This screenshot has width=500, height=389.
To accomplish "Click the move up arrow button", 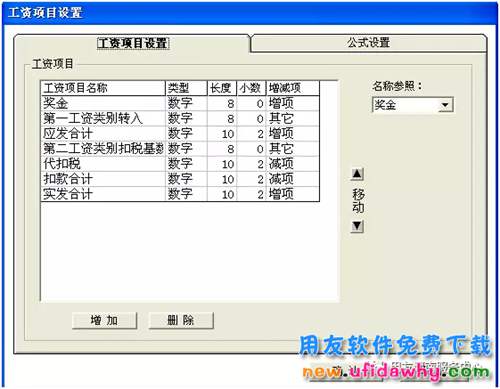I will coord(357,174).
